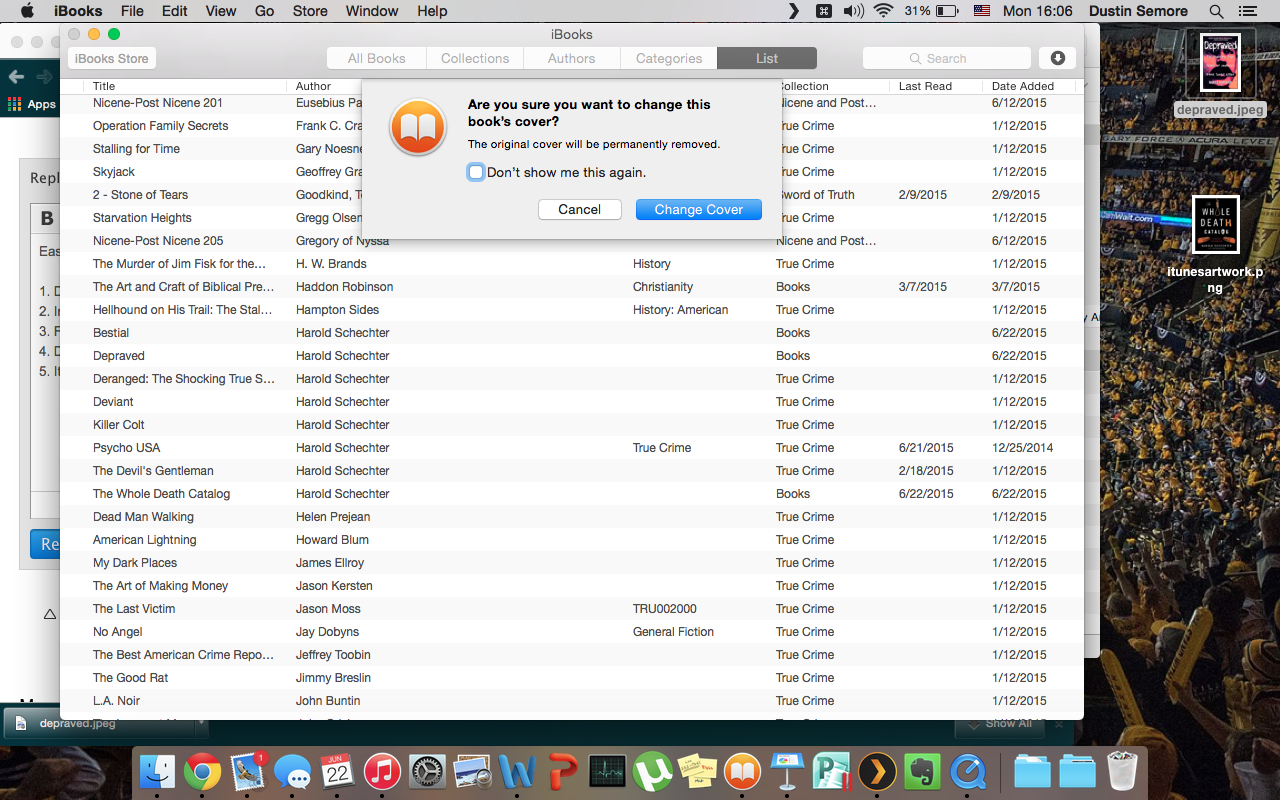The width and height of the screenshot is (1280, 800).
Task: Open the Go menu
Action: 265,11
